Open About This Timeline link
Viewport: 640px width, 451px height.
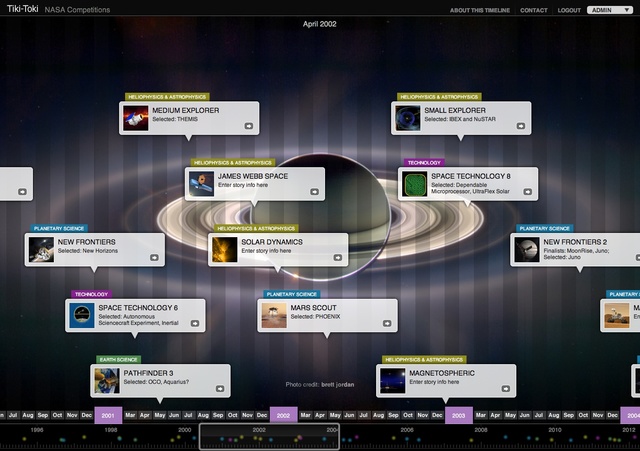480,10
